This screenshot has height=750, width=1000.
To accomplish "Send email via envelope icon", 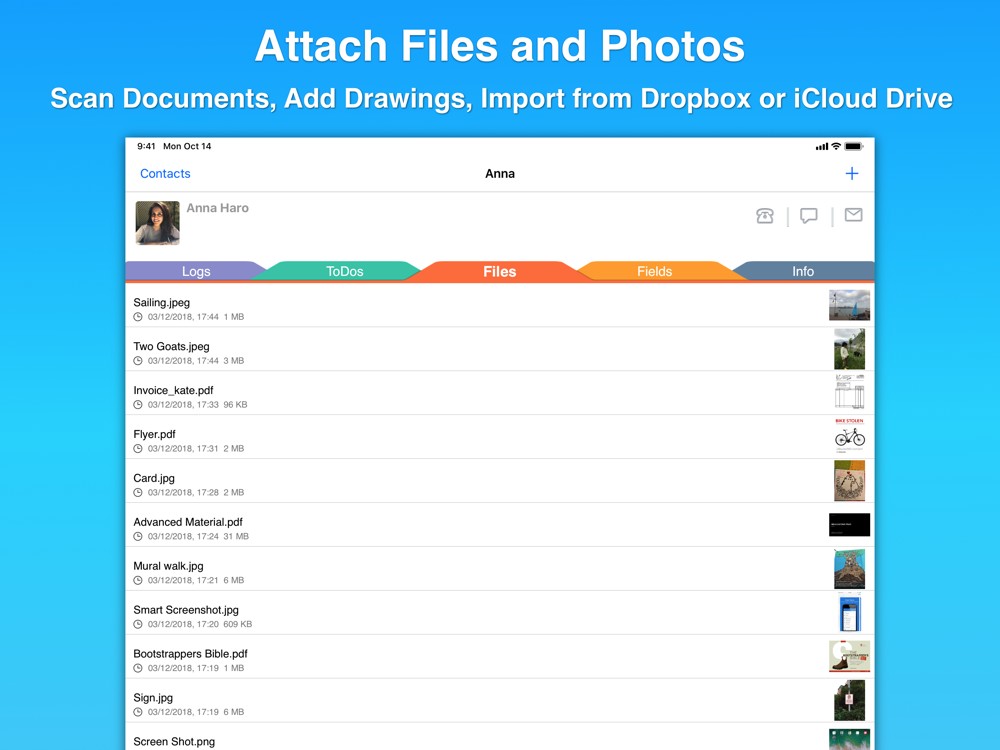I will pos(853,215).
